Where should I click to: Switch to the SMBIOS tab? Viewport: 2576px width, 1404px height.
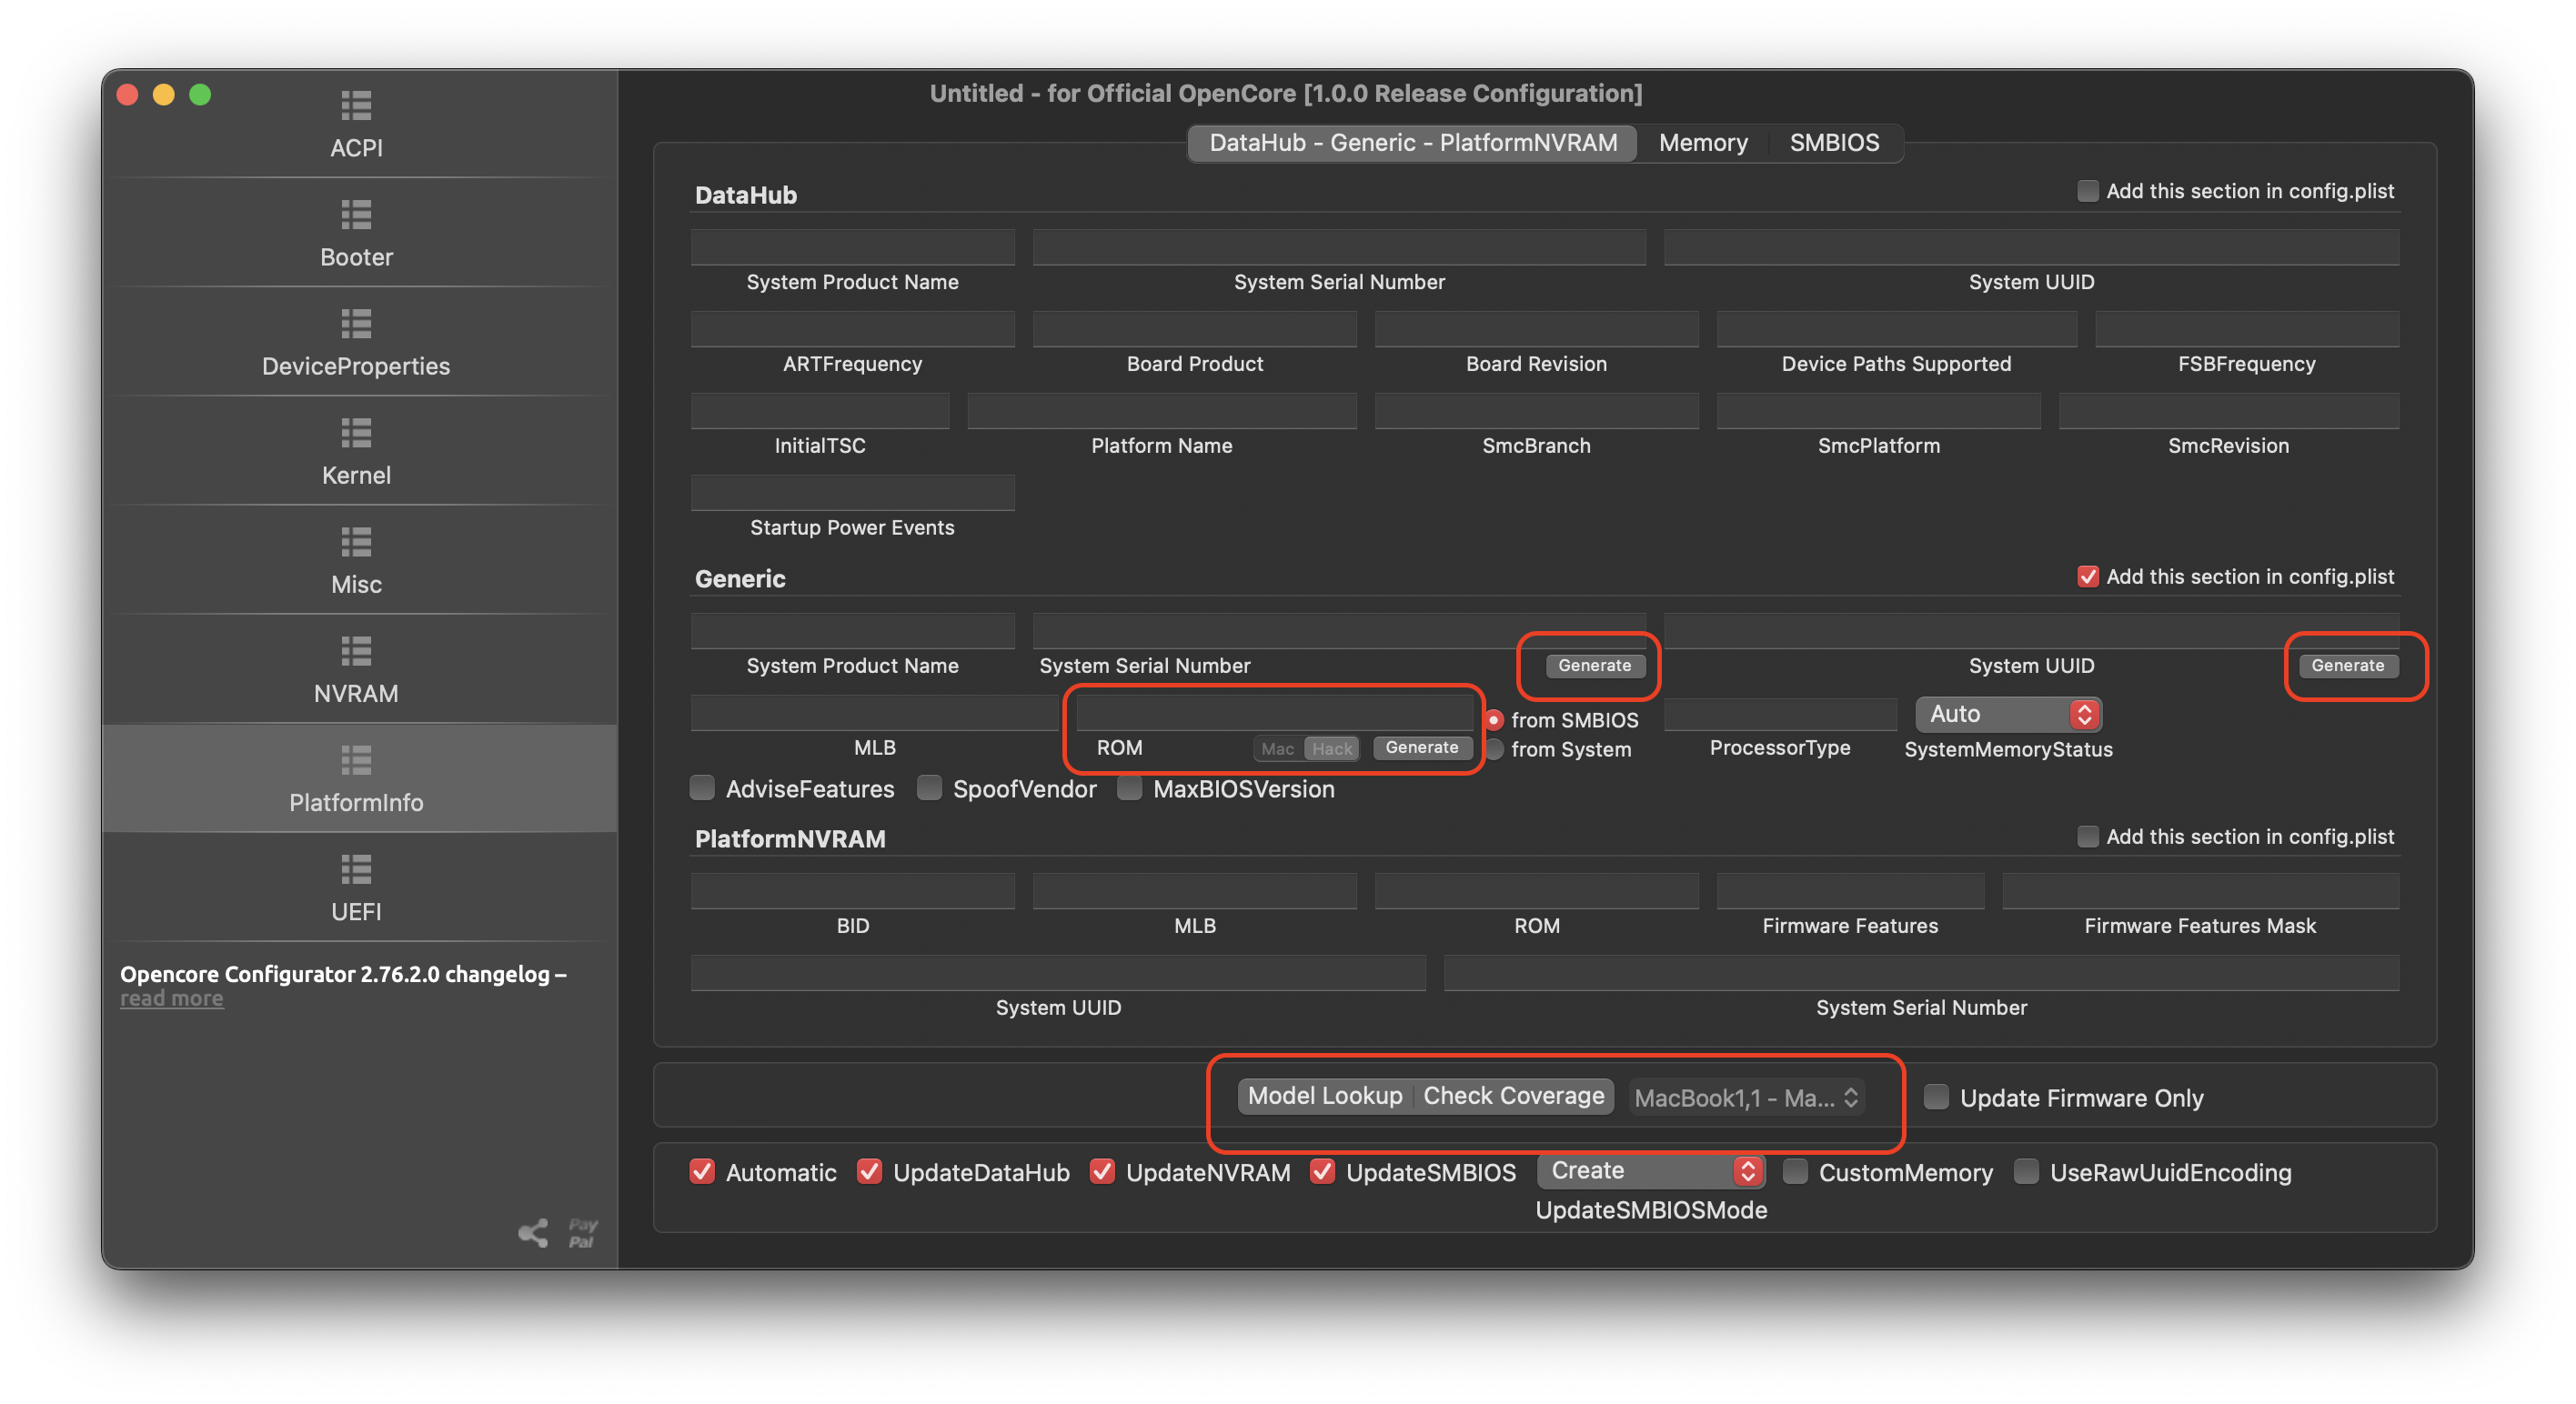click(x=1834, y=143)
